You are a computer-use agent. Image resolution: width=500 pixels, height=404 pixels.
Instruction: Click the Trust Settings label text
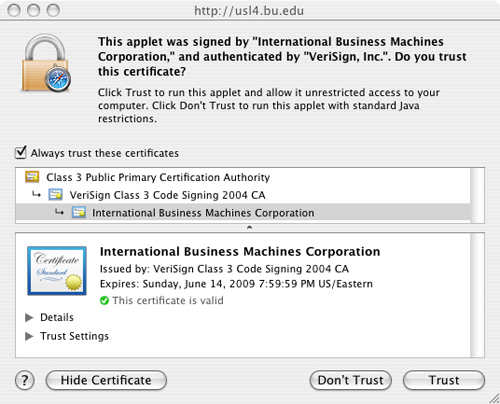[74, 336]
